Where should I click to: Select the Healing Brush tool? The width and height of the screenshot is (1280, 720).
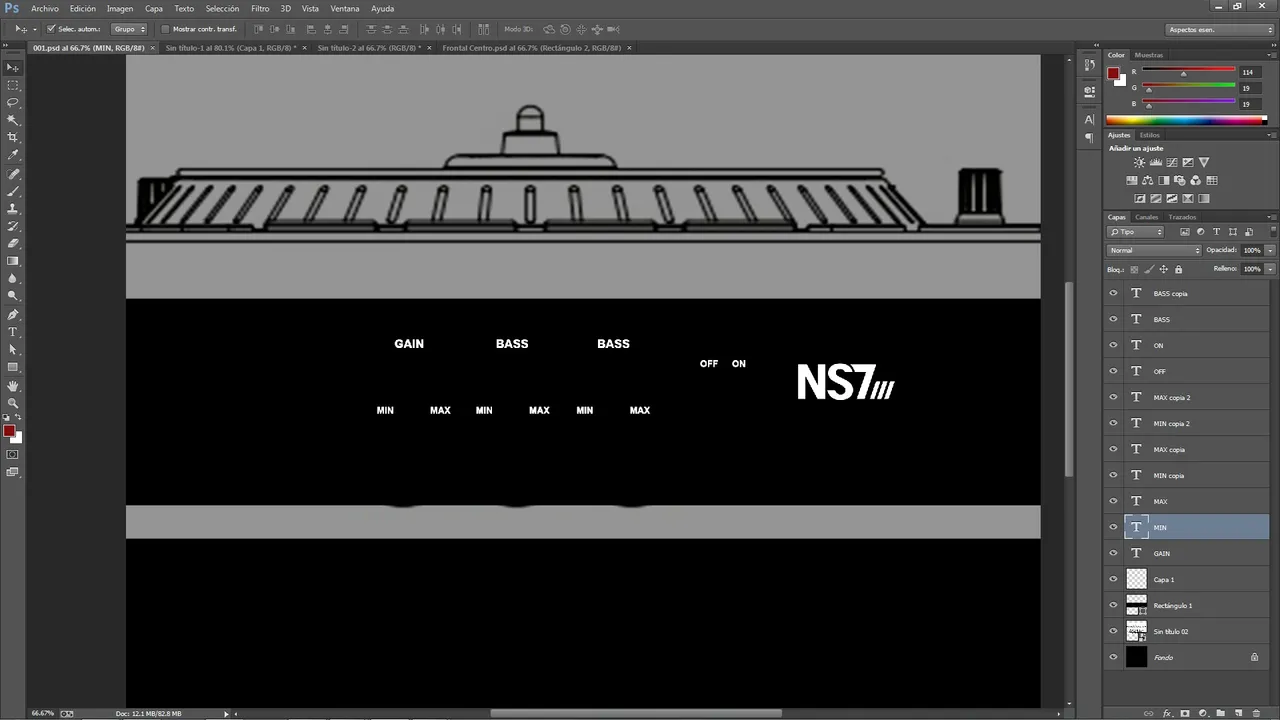[x=13, y=173]
